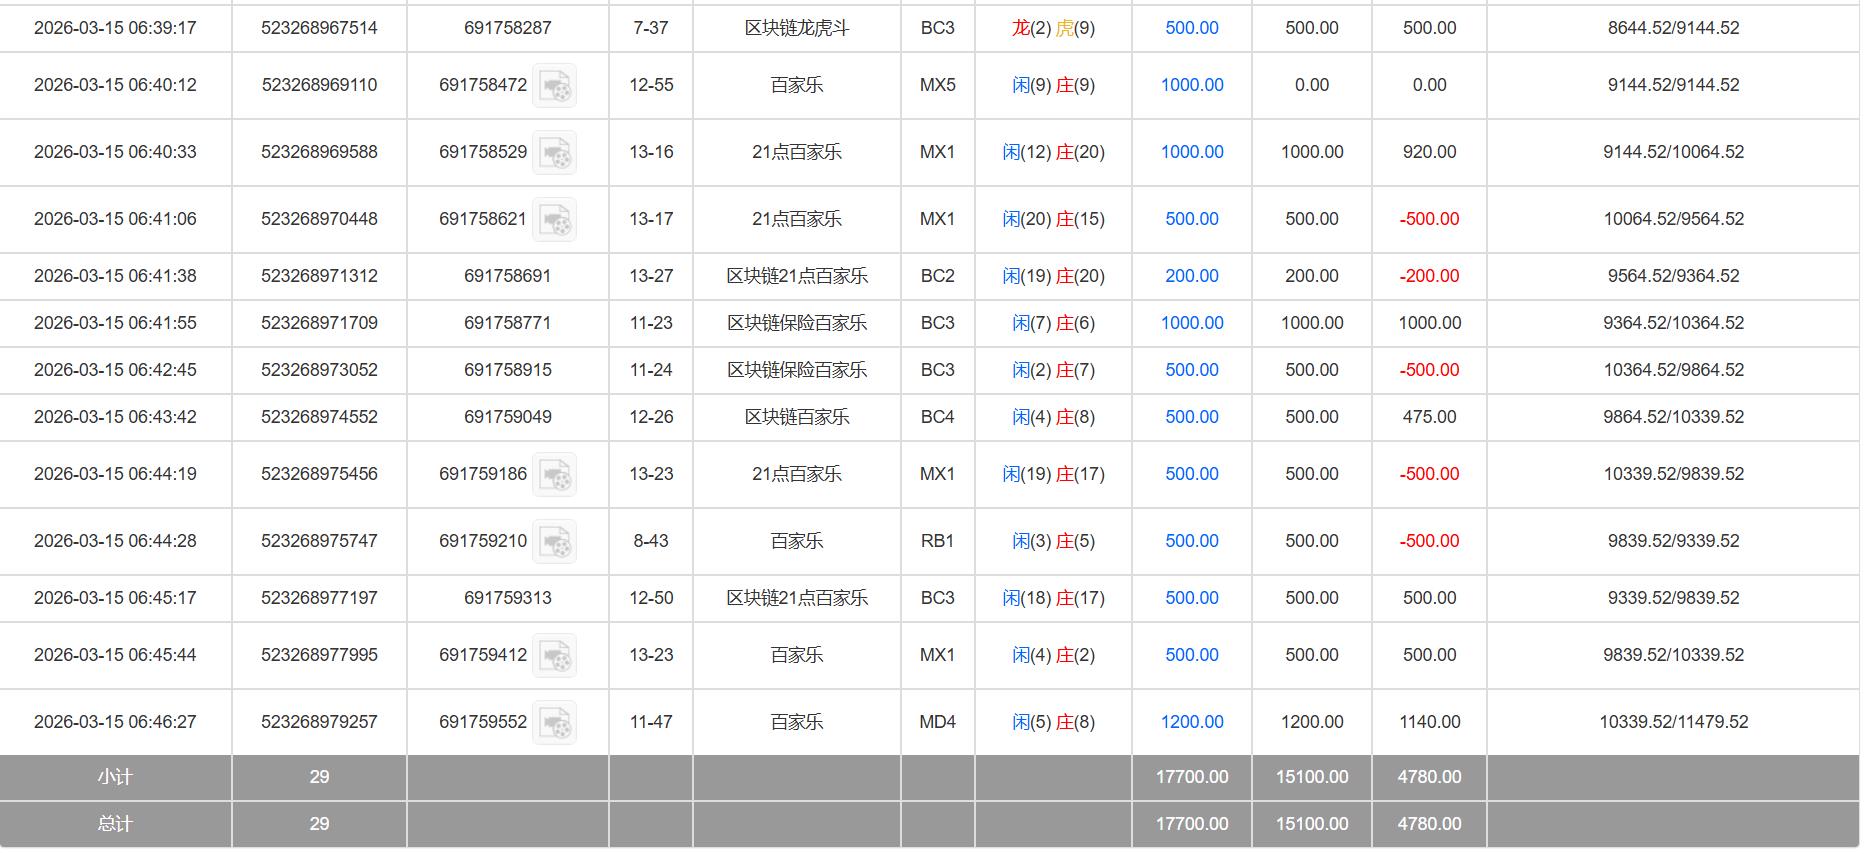1864x854 pixels.
Task: Select balance cell 10339.52/11479.52
Action: point(1673,722)
